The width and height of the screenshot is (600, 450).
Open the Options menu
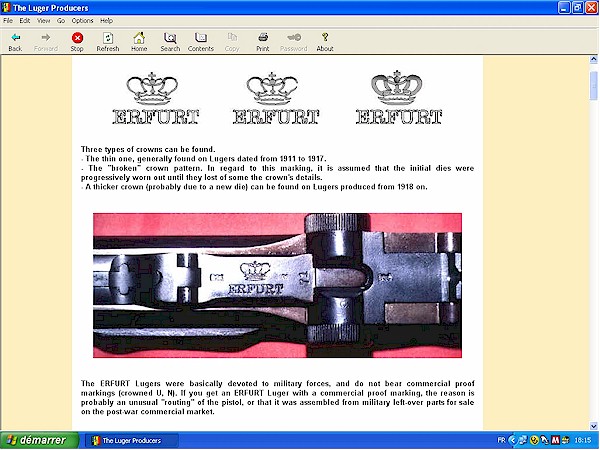click(x=82, y=21)
